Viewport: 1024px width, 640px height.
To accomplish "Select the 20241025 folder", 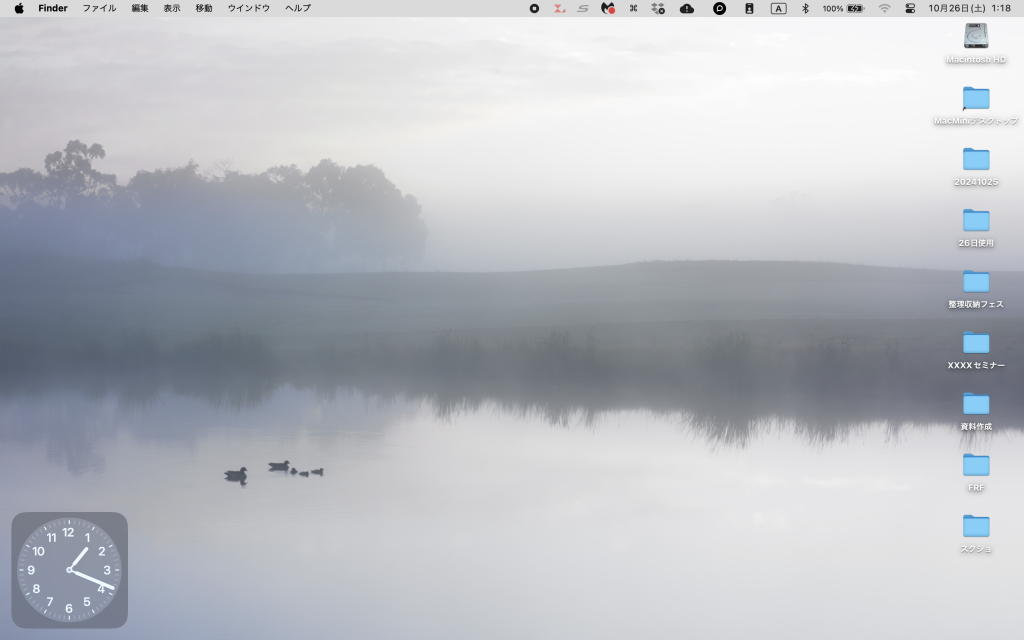I will (976, 160).
